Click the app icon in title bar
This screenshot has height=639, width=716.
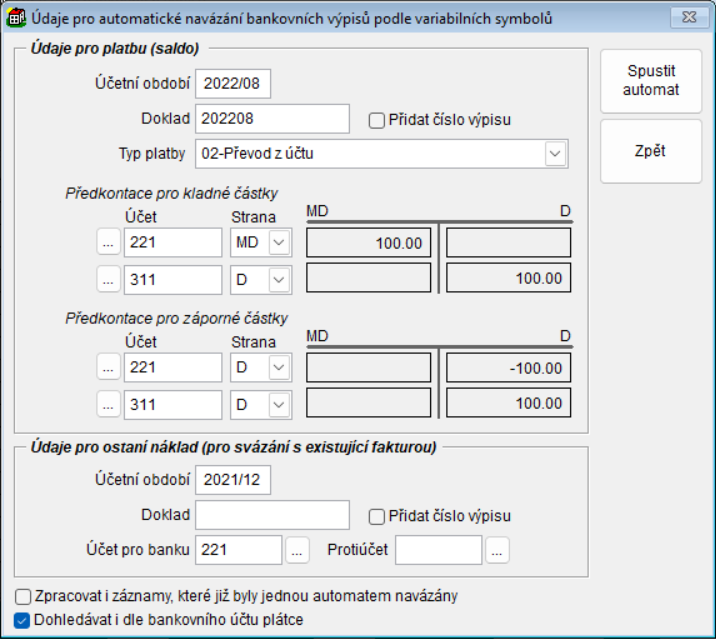pyautogui.click(x=15, y=16)
